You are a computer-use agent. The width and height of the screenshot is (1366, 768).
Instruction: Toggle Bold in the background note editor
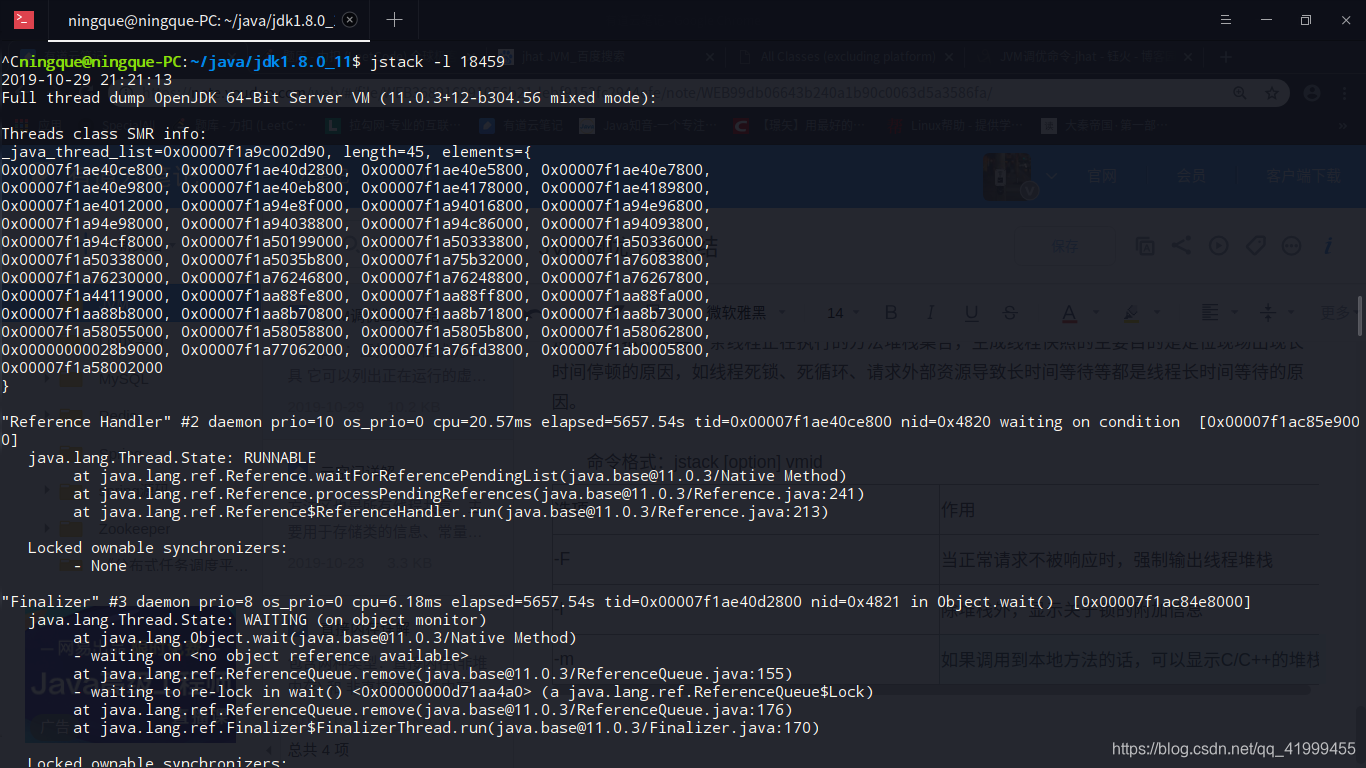891,313
